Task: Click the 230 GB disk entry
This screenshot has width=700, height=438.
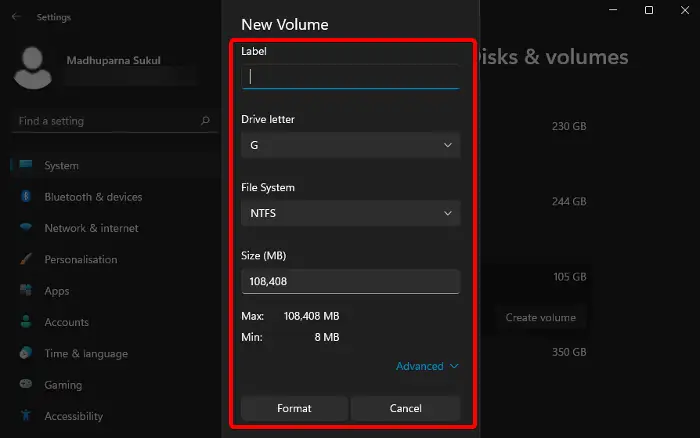Action: [569, 126]
